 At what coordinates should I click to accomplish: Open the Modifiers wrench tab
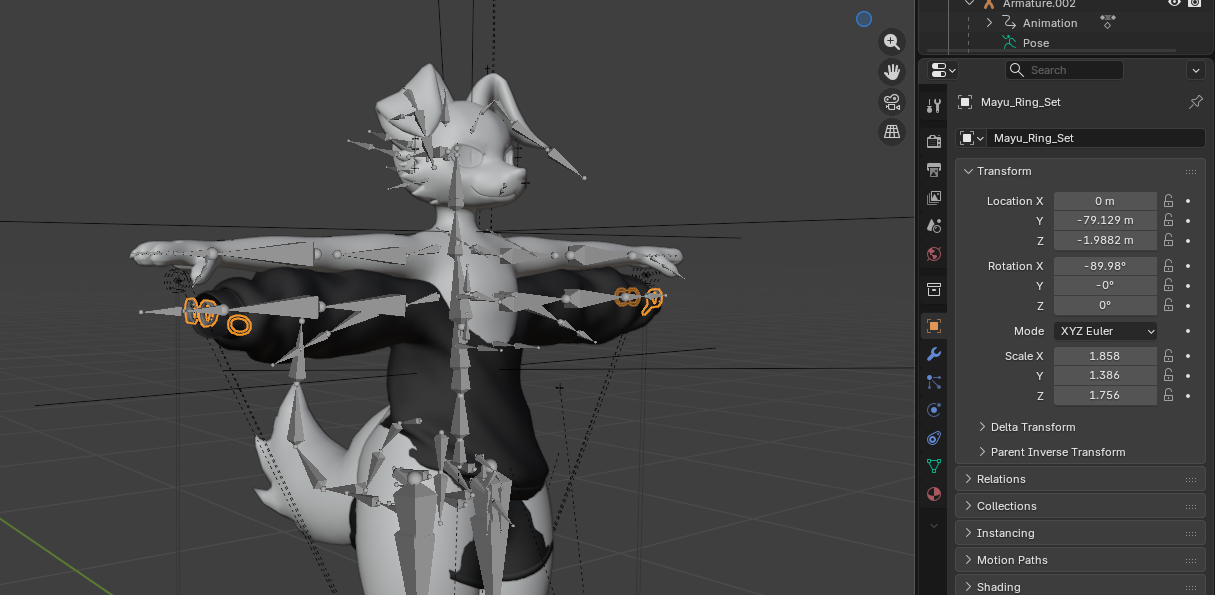(934, 354)
